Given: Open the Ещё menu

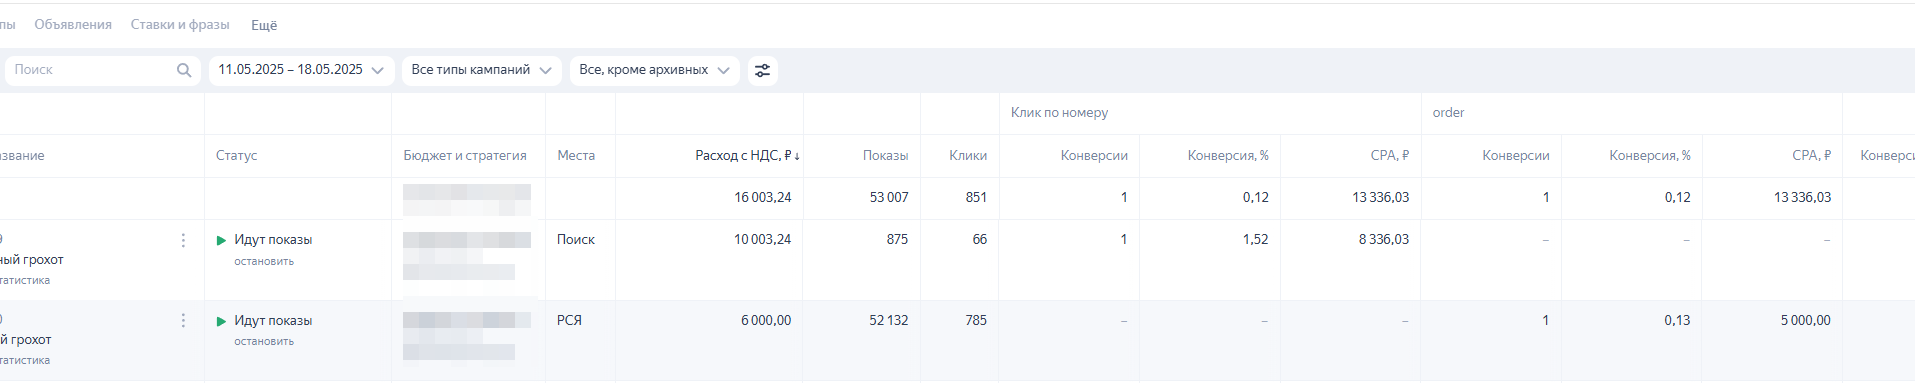Looking at the screenshot, I should 264,25.
